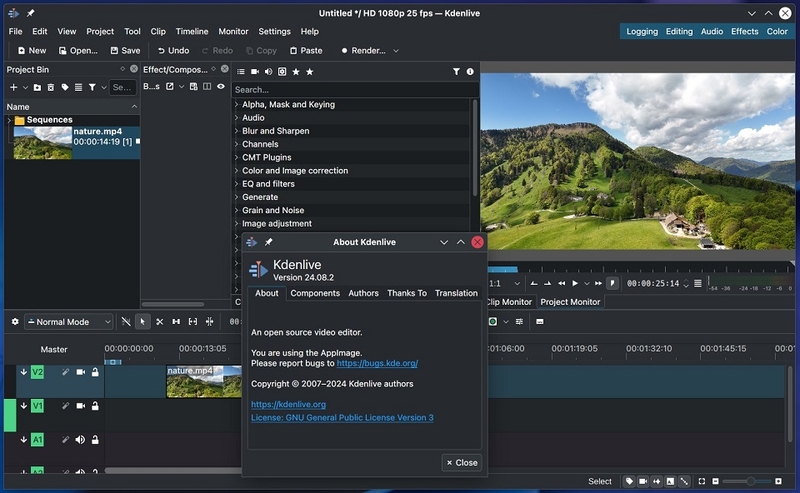
Task: Click the https://kdenlive.org link
Action: tap(288, 404)
